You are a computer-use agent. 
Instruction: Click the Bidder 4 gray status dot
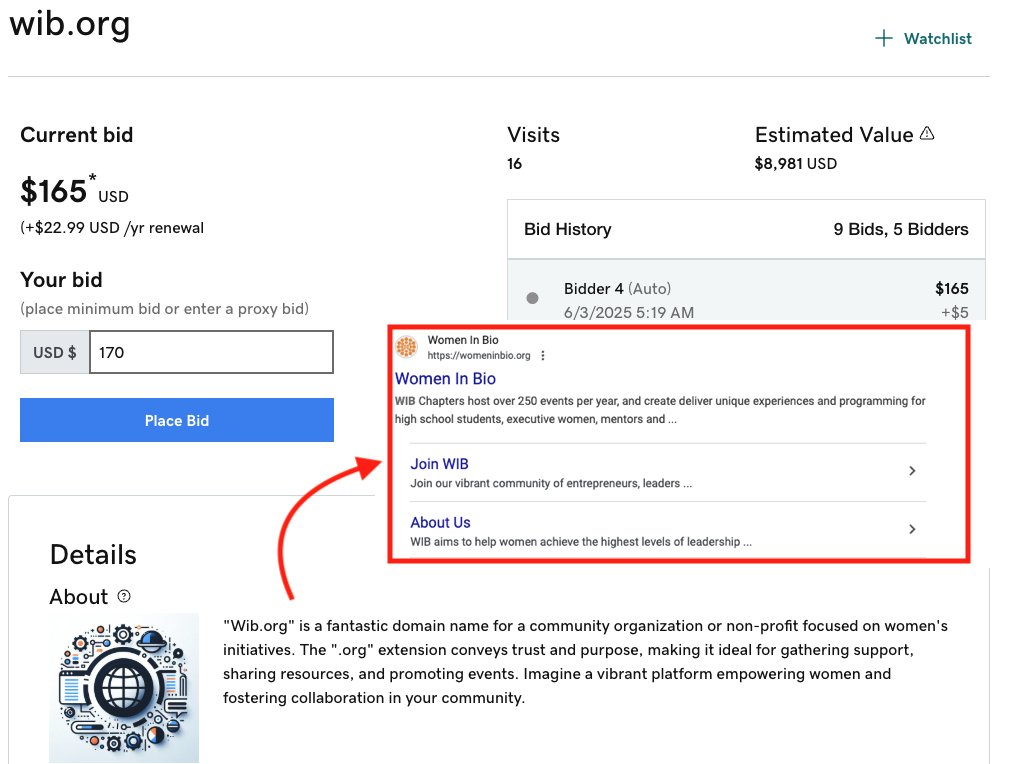point(532,298)
